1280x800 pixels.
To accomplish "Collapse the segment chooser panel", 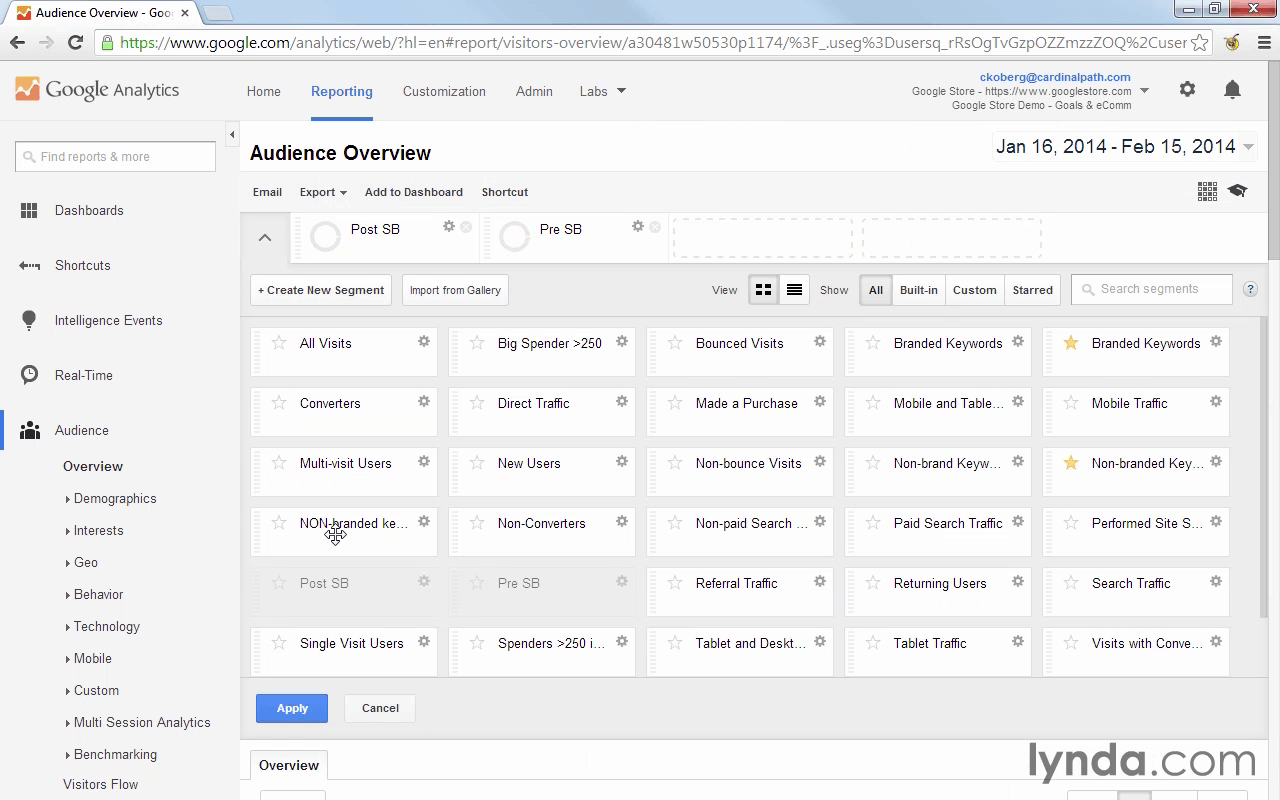I will 265,237.
